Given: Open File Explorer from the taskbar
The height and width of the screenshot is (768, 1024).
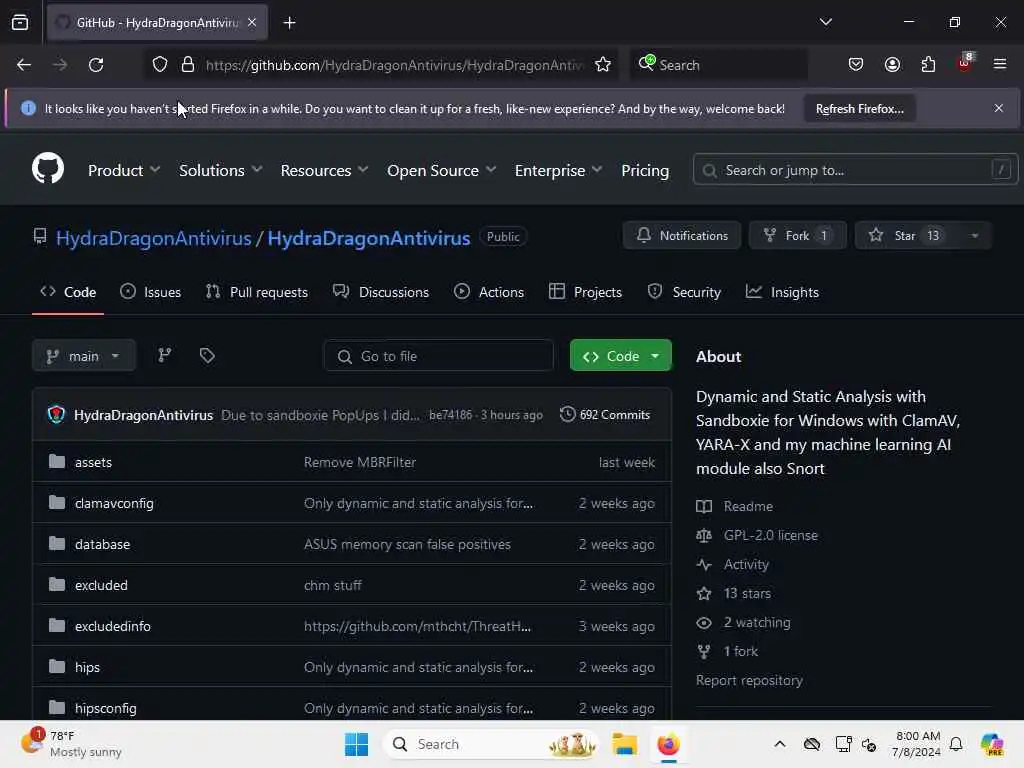Looking at the screenshot, I should (624, 744).
